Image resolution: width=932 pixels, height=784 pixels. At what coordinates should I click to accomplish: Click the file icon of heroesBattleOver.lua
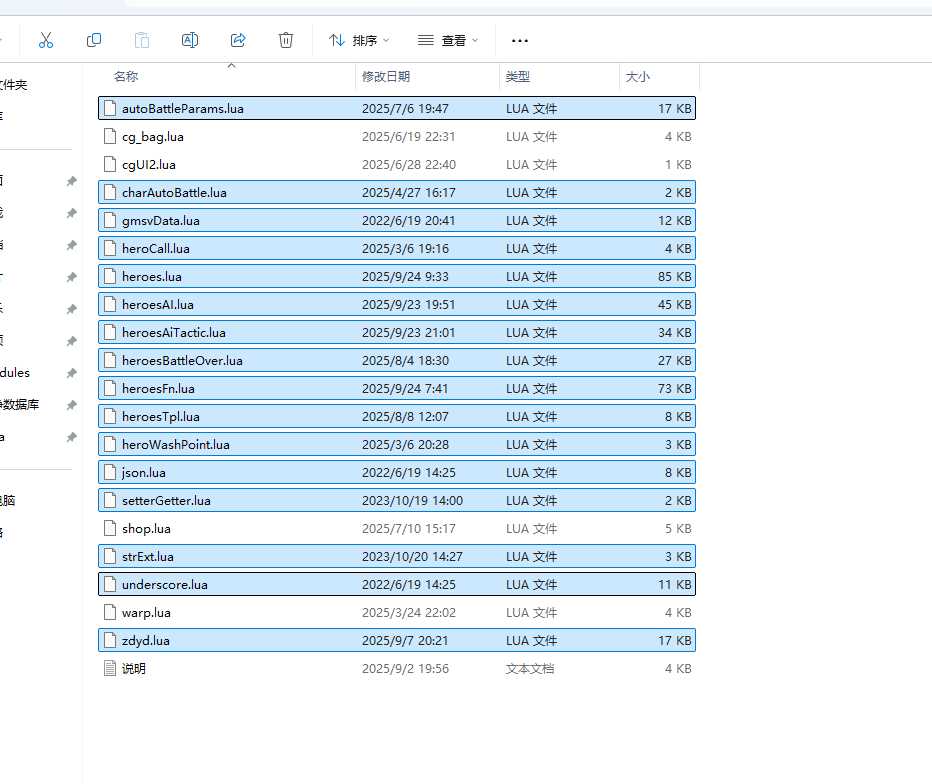tap(110, 360)
